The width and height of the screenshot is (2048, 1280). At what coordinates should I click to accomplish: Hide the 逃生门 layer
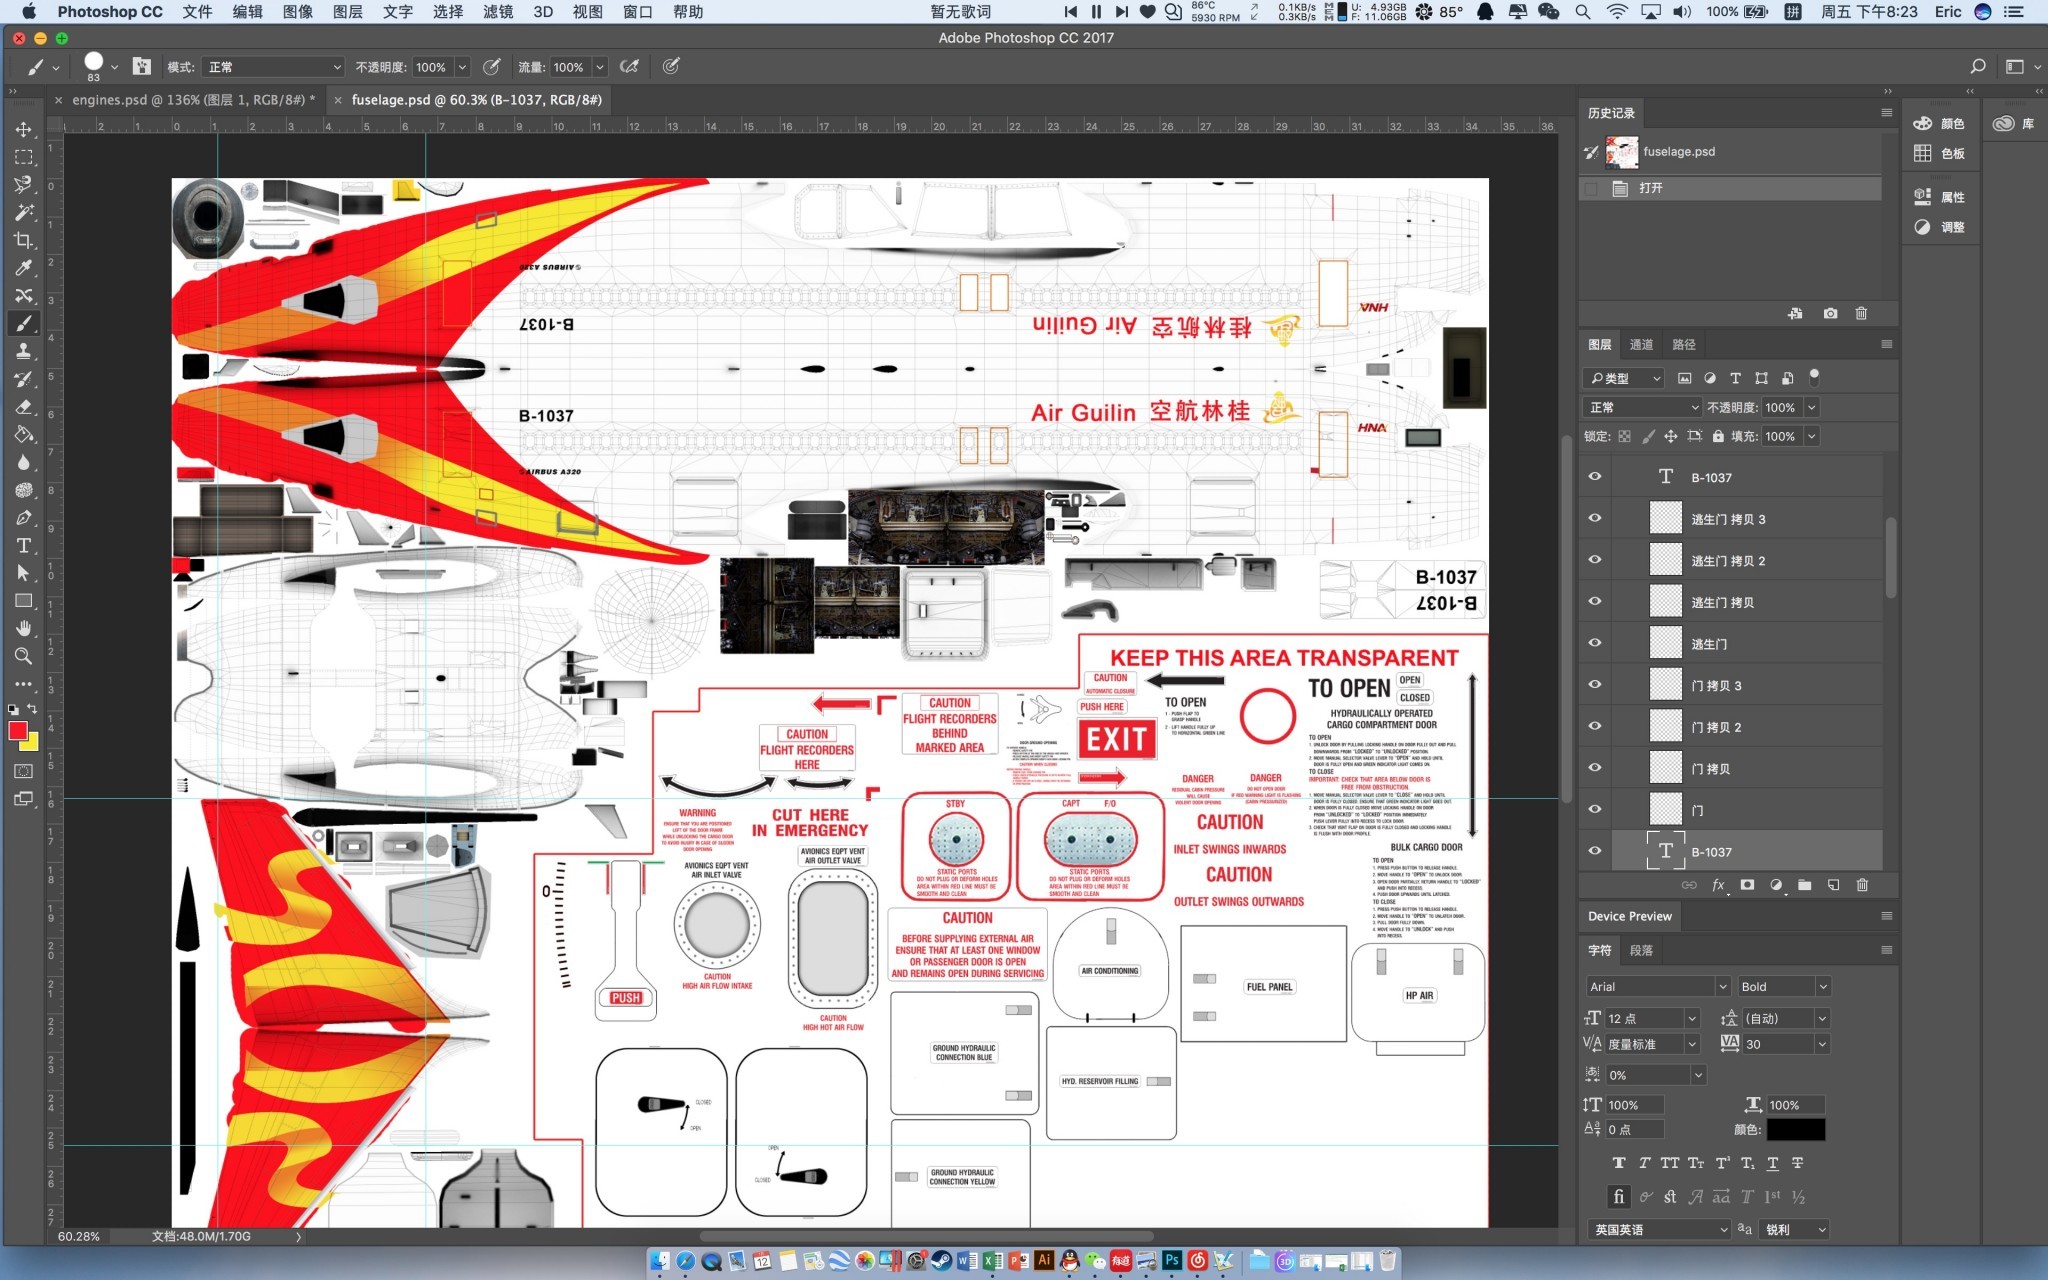[1595, 644]
